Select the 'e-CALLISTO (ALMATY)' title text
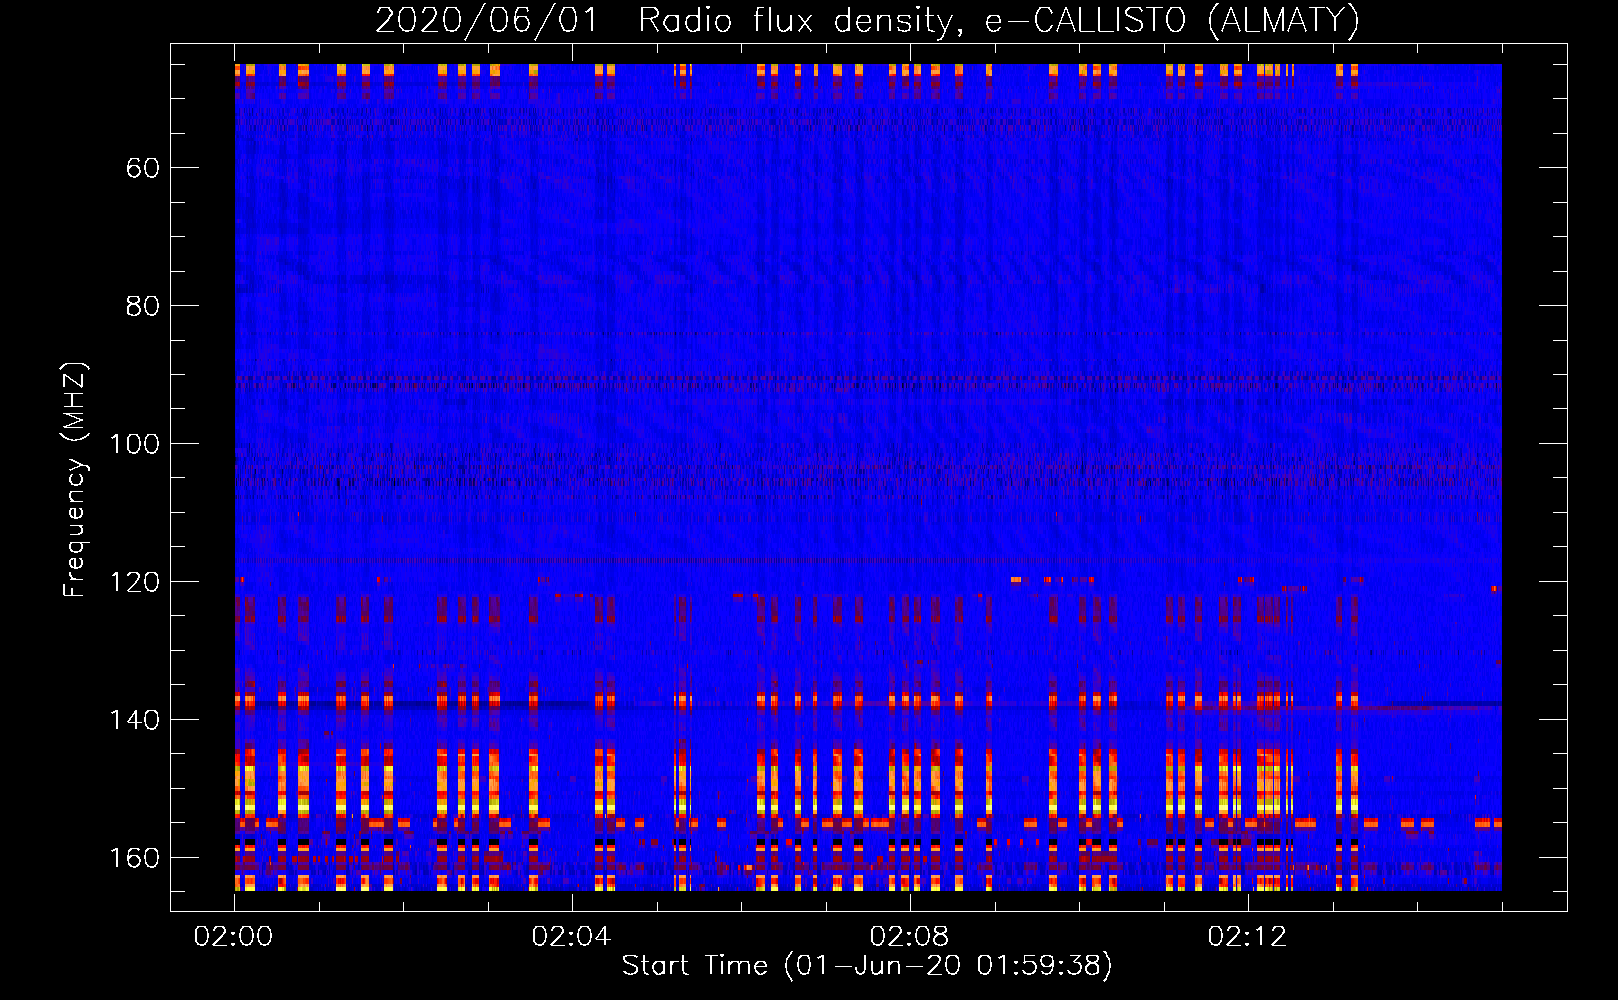 (1172, 21)
